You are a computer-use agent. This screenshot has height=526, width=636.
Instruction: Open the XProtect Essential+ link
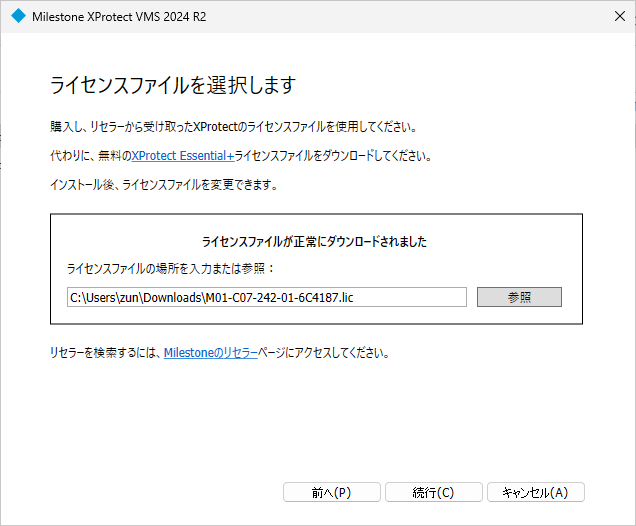coord(183,156)
